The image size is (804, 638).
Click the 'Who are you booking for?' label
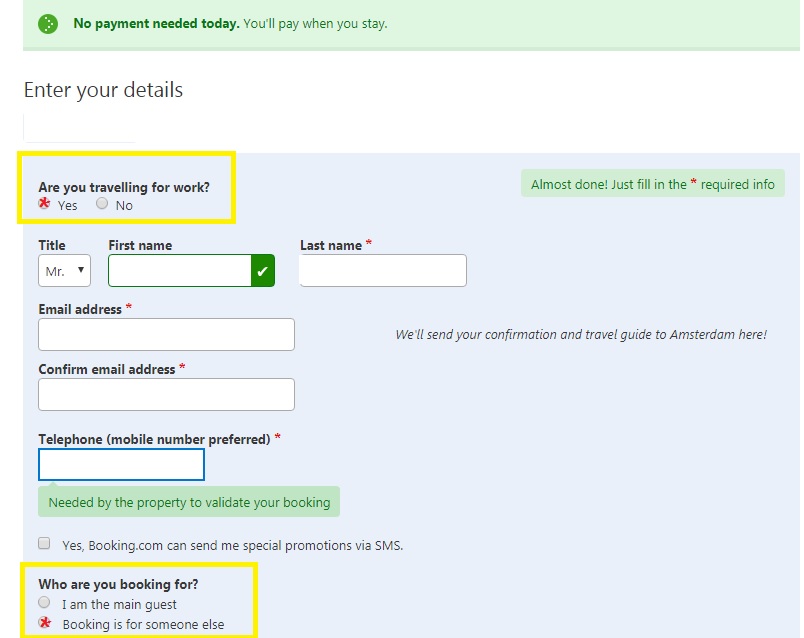point(118,584)
